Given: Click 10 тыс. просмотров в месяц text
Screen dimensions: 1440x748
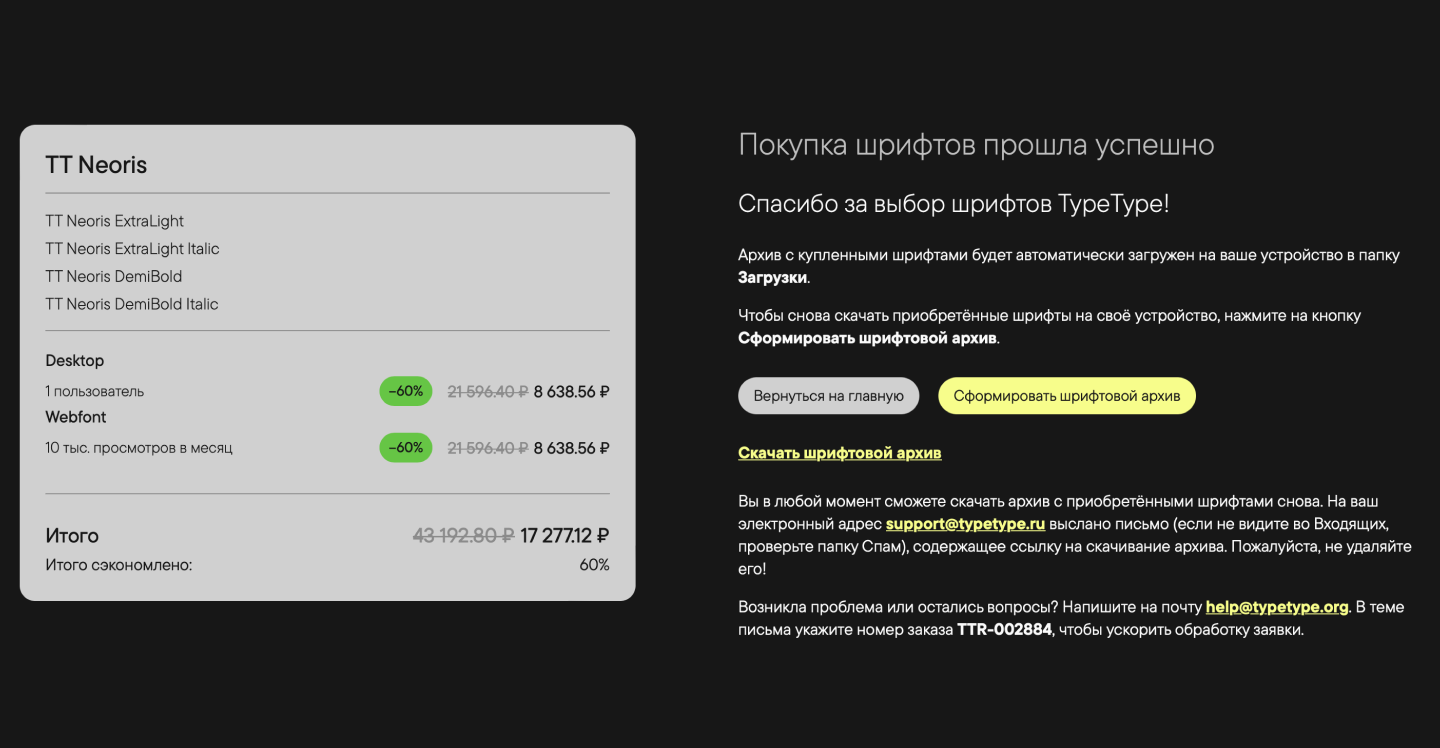Looking at the screenshot, I should 139,448.
